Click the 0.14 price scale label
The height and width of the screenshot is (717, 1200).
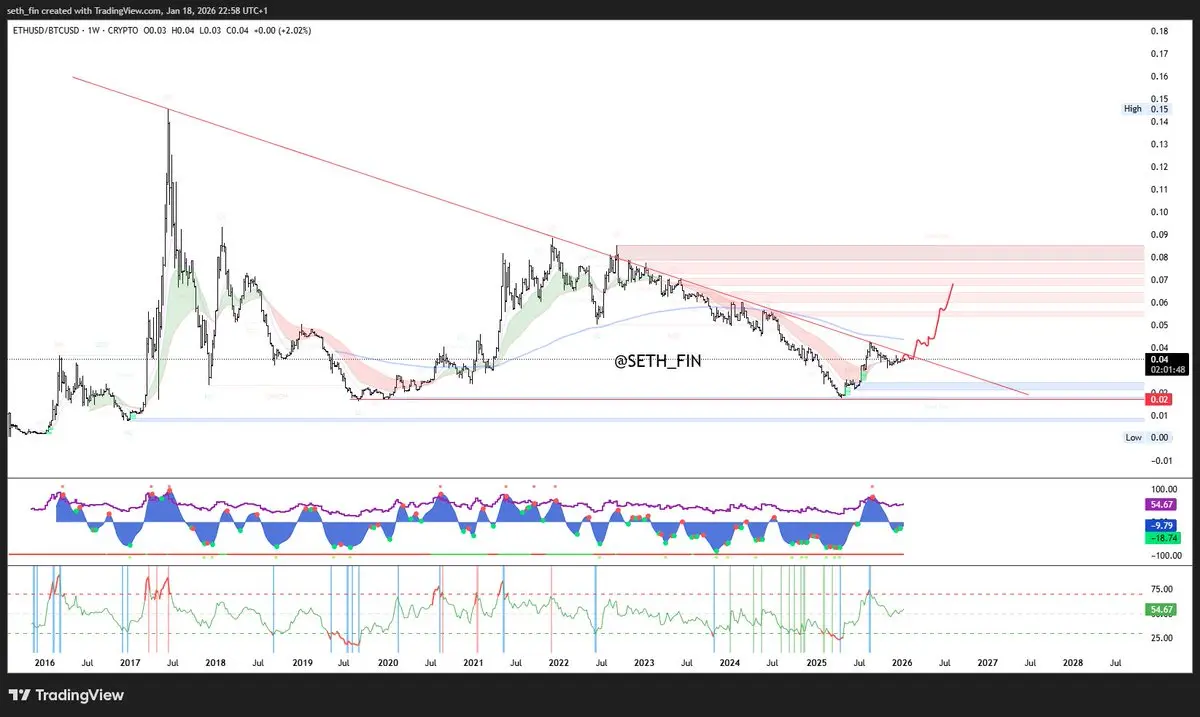pos(1159,122)
